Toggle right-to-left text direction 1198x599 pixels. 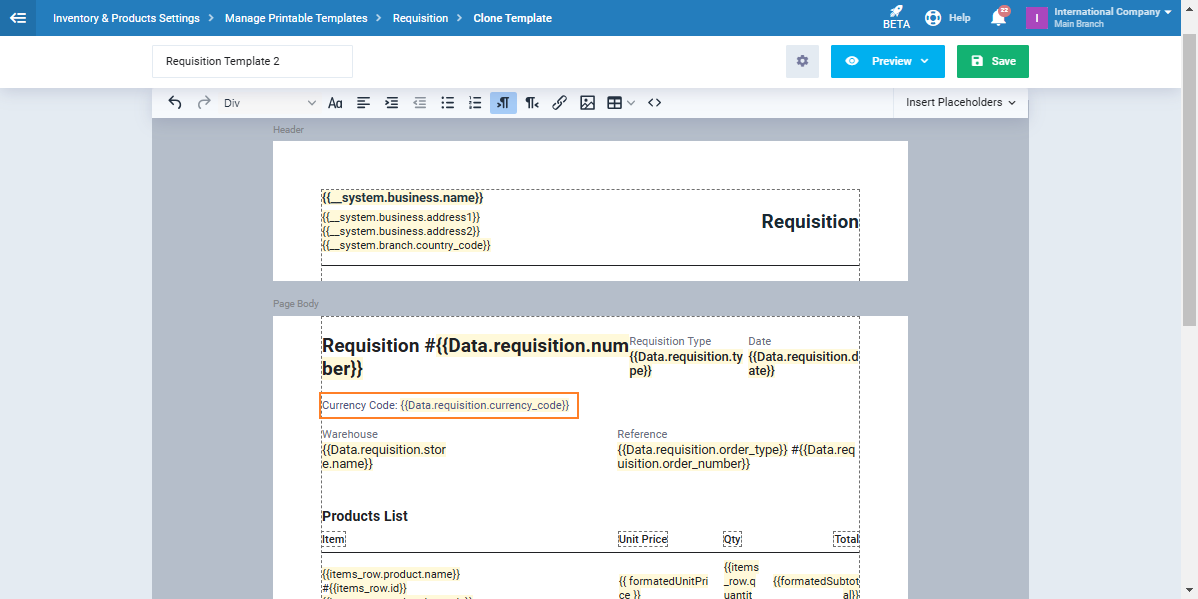532,103
